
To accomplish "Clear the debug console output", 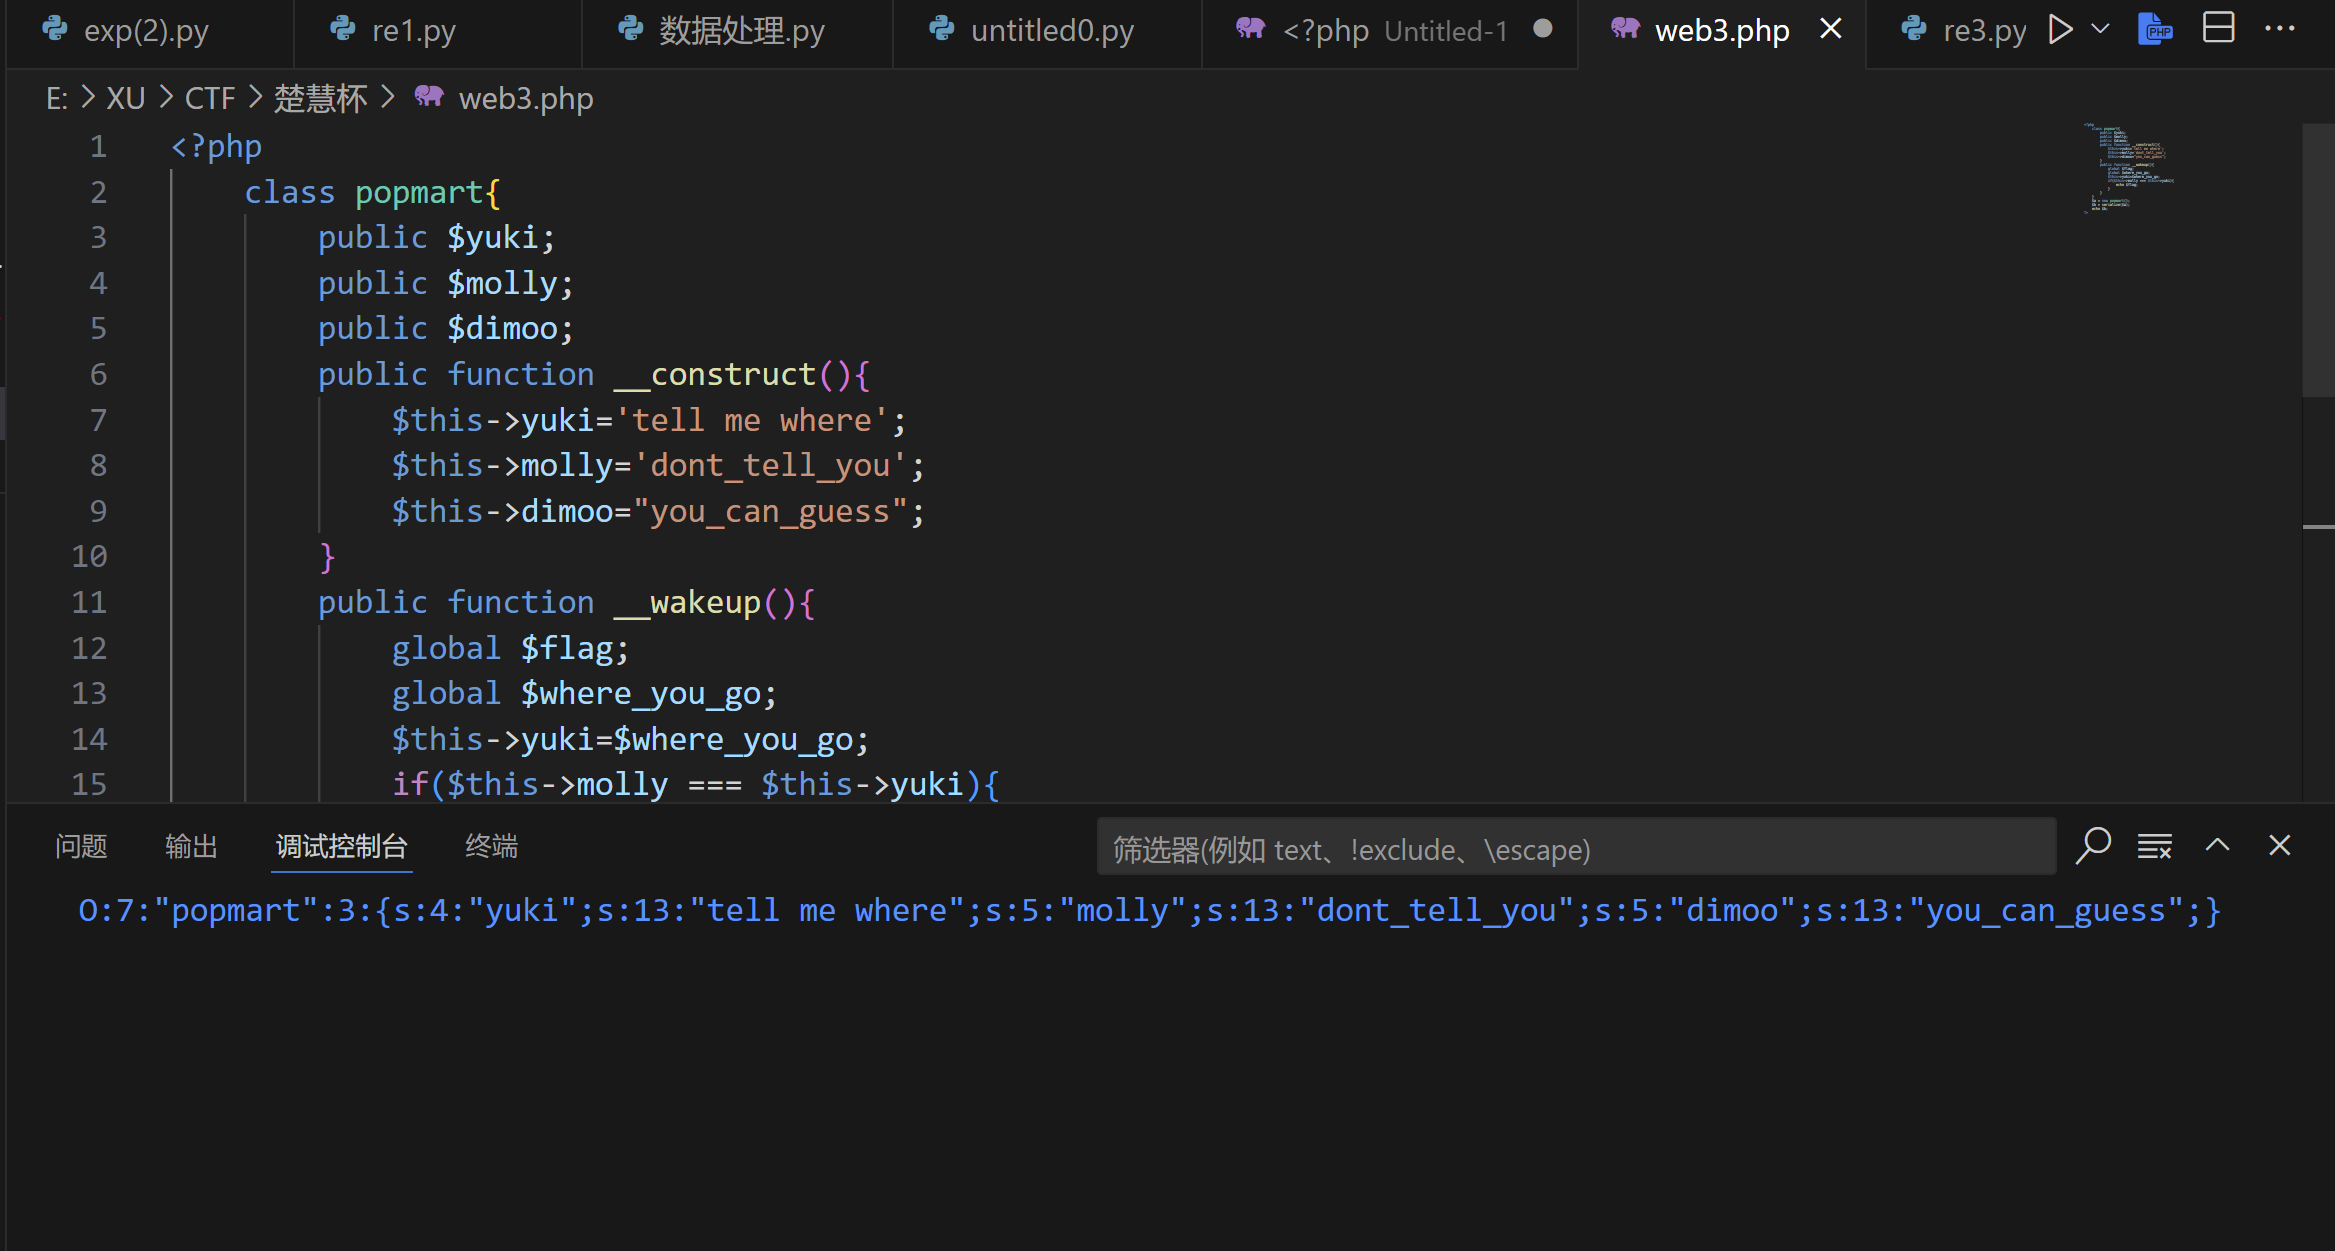I will click(x=2155, y=846).
